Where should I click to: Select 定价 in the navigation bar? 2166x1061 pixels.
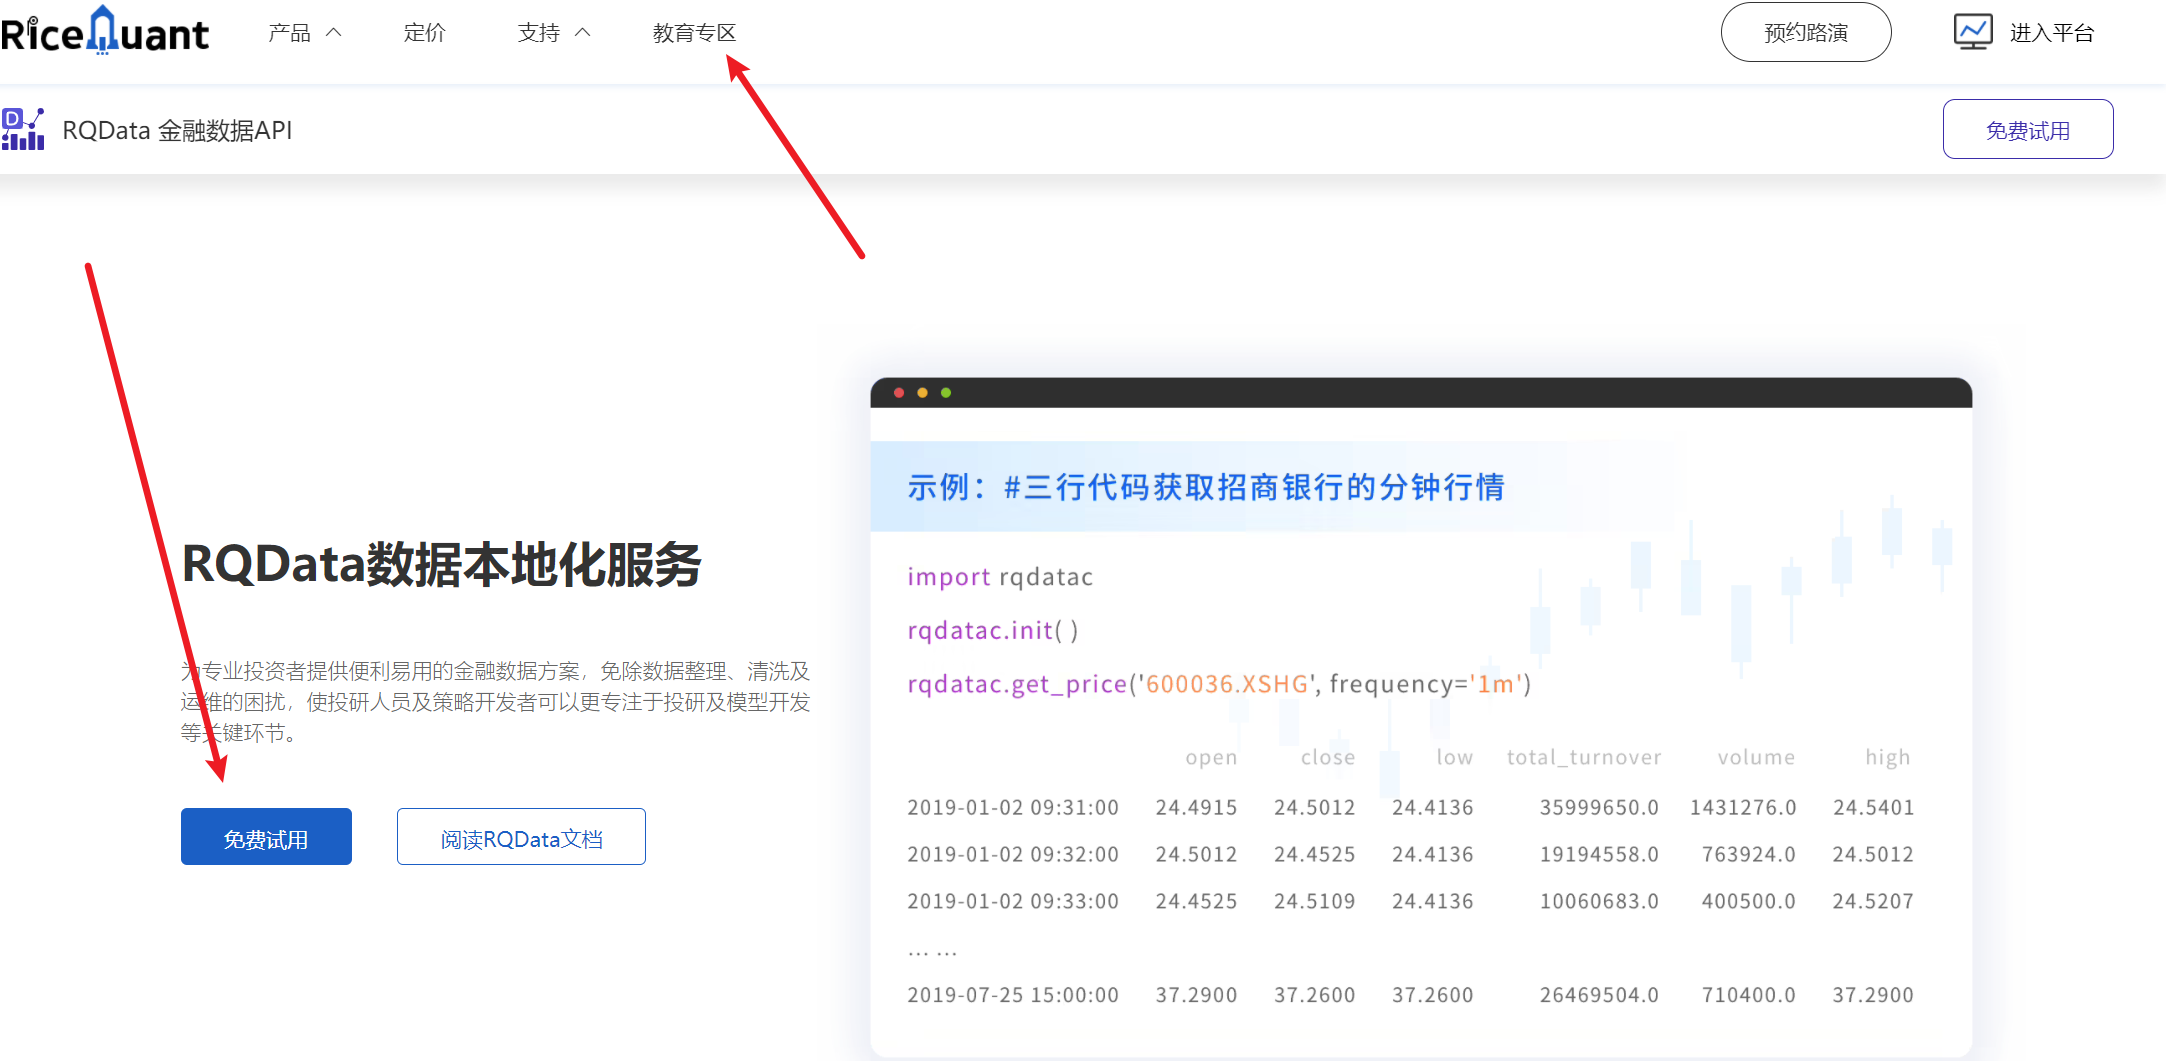[424, 32]
